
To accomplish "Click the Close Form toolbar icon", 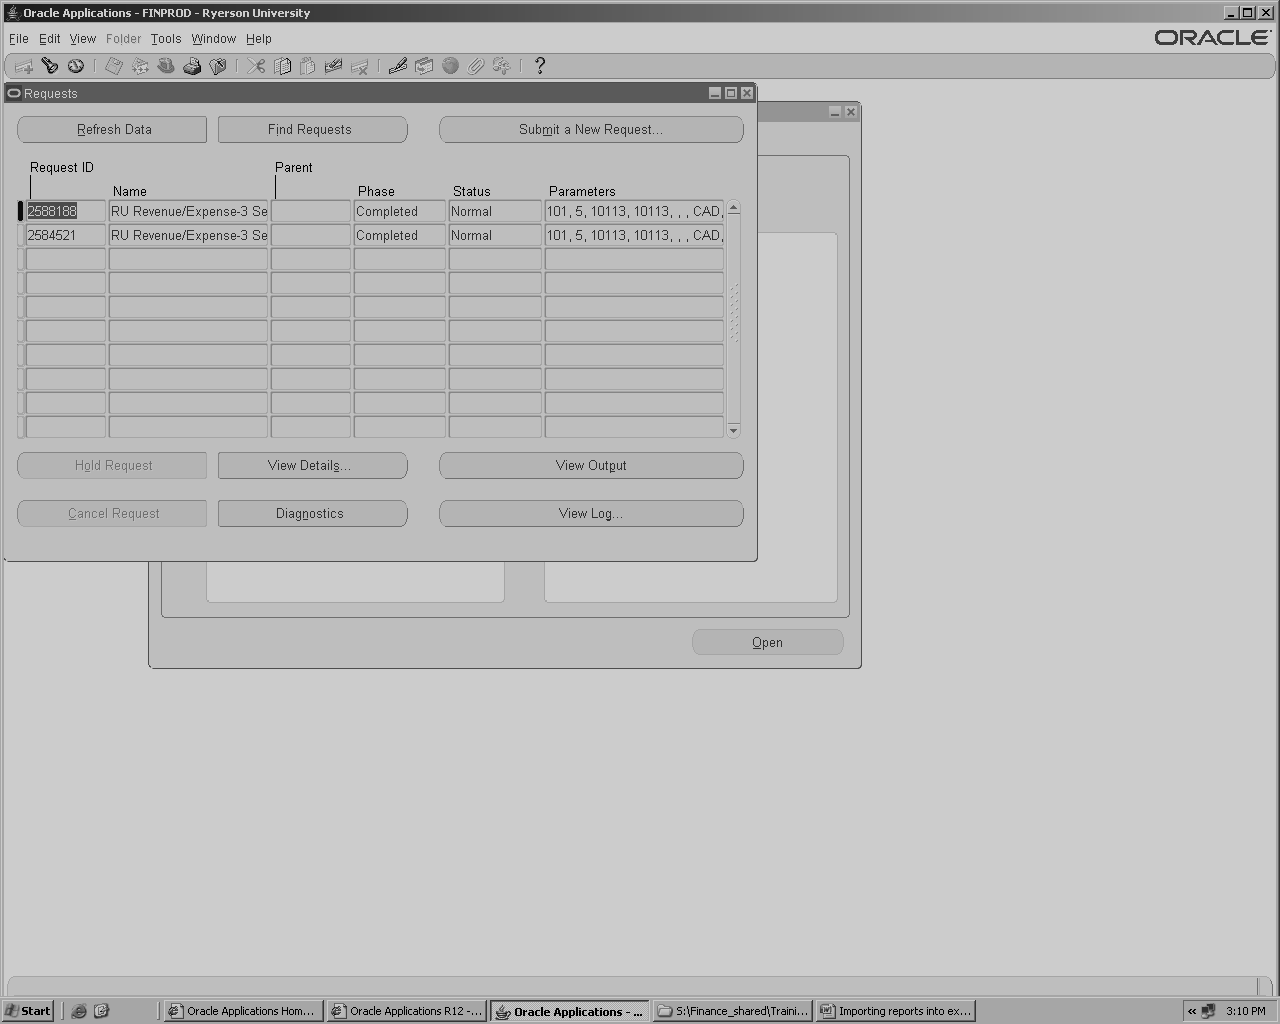I will (218, 66).
